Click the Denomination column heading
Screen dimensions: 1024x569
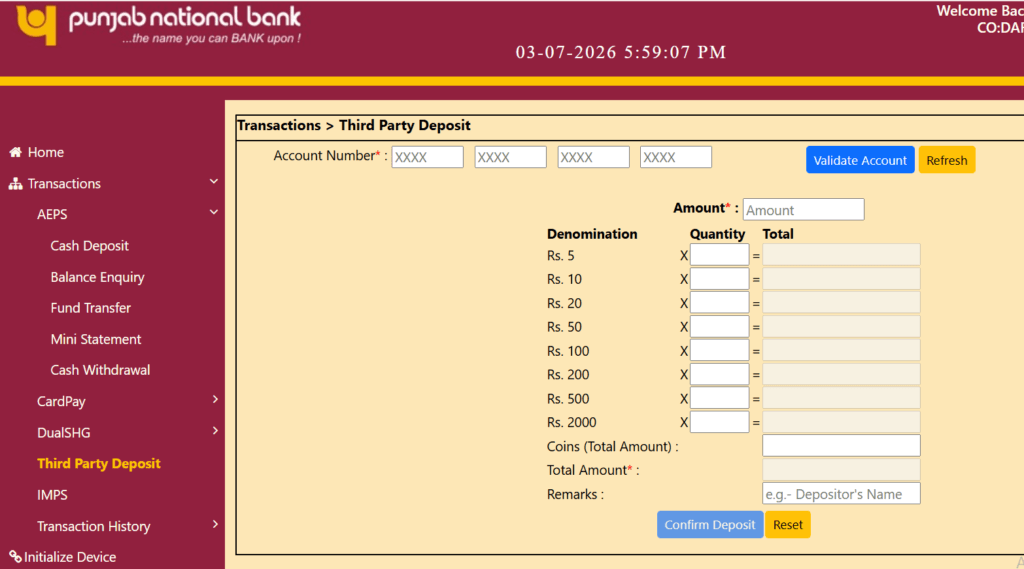592,234
